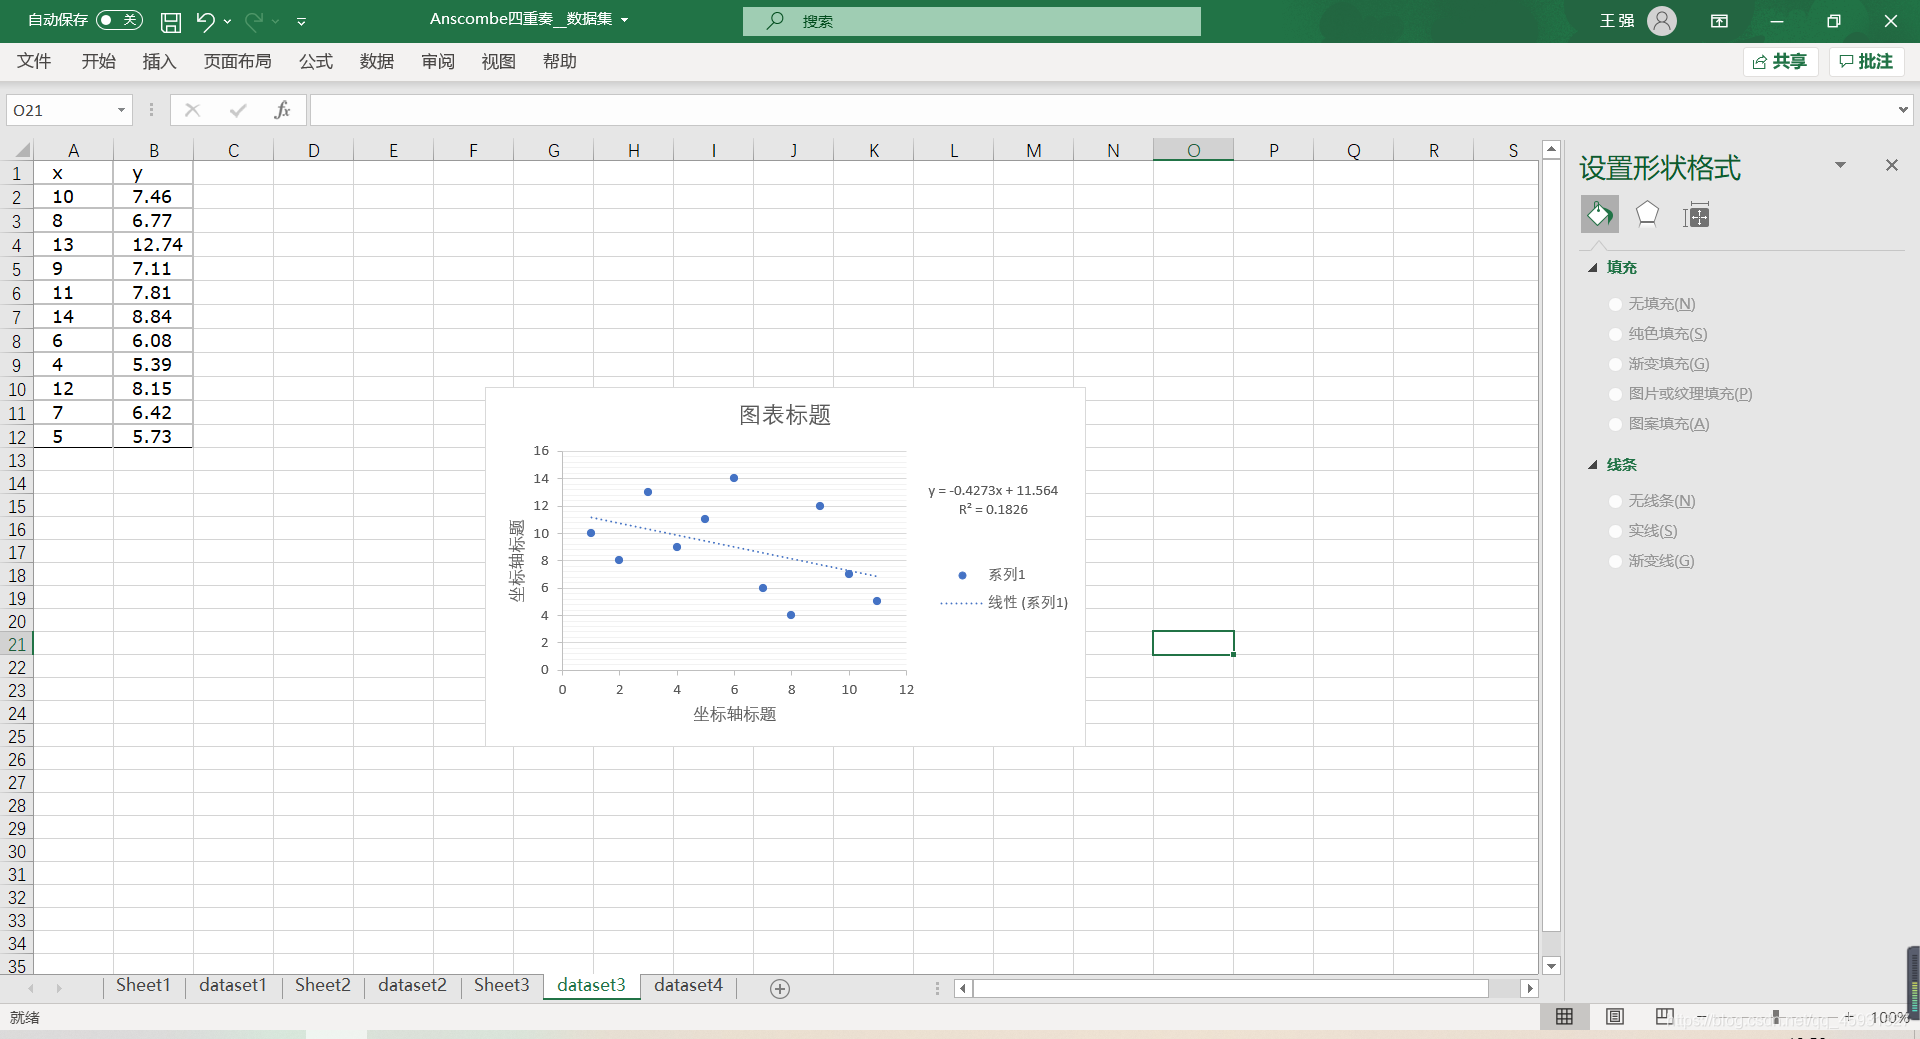Switch to the dataset1 sheet tab
The image size is (1920, 1039).
pyautogui.click(x=233, y=986)
